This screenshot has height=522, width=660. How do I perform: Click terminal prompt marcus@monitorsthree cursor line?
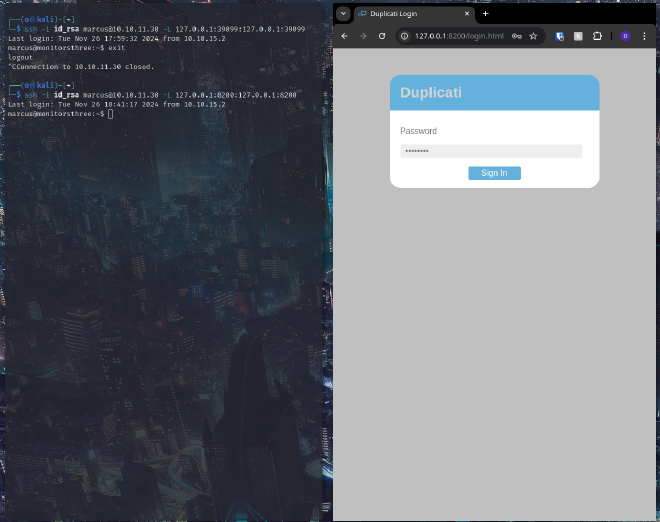(61, 114)
